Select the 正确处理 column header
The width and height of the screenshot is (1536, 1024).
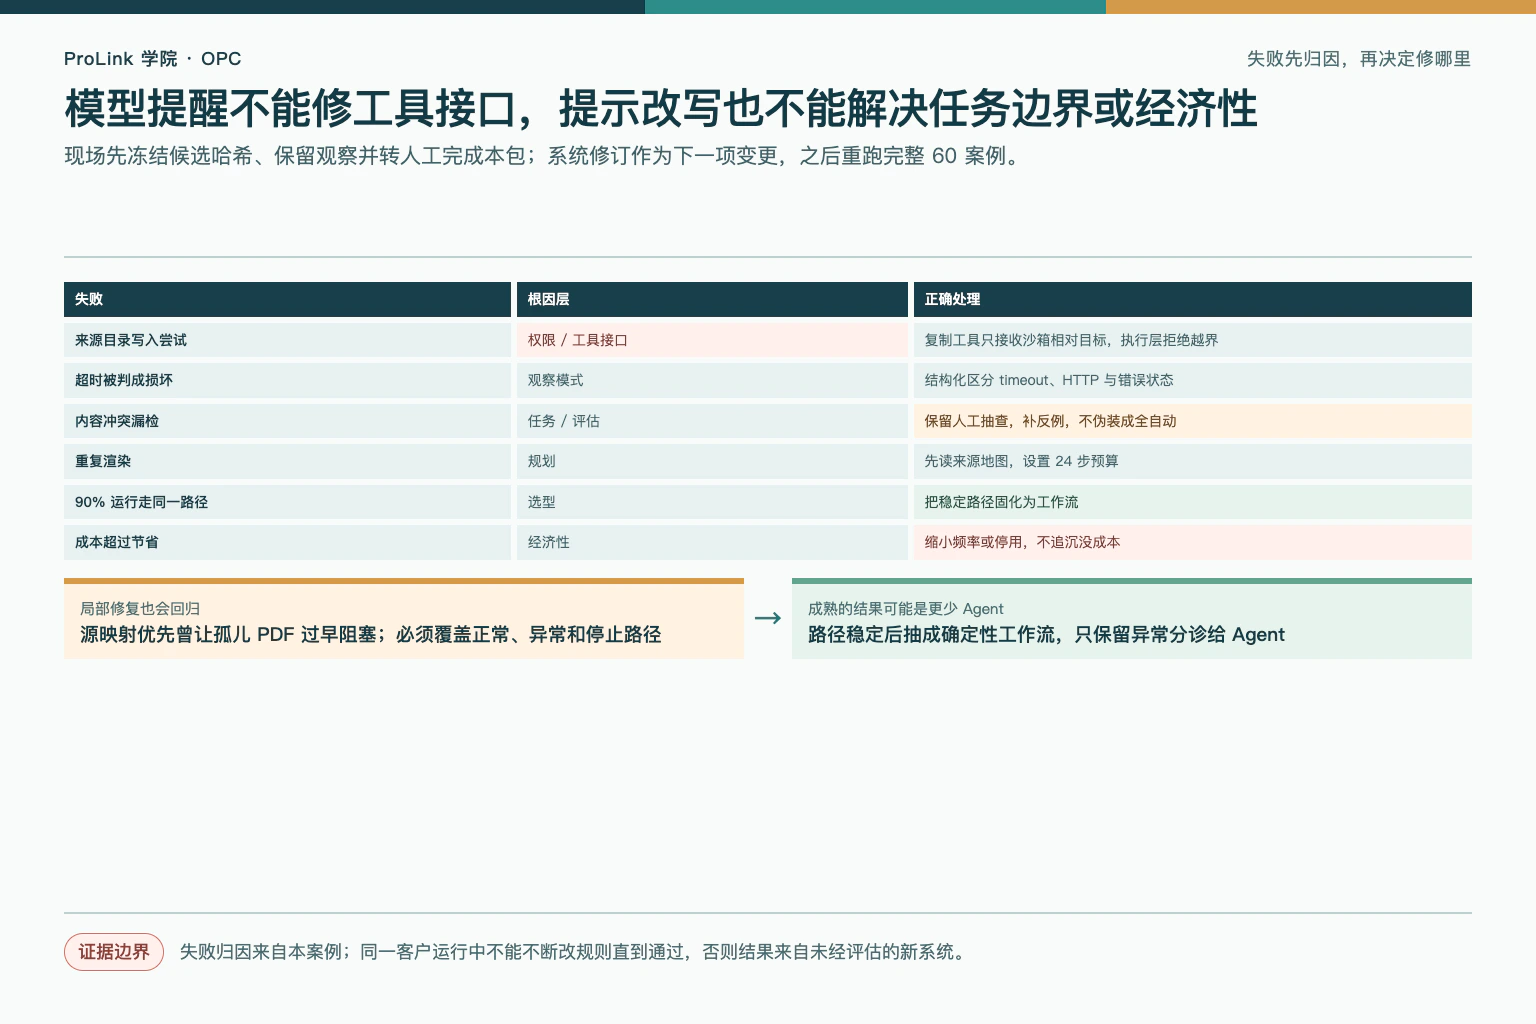(x=1193, y=299)
